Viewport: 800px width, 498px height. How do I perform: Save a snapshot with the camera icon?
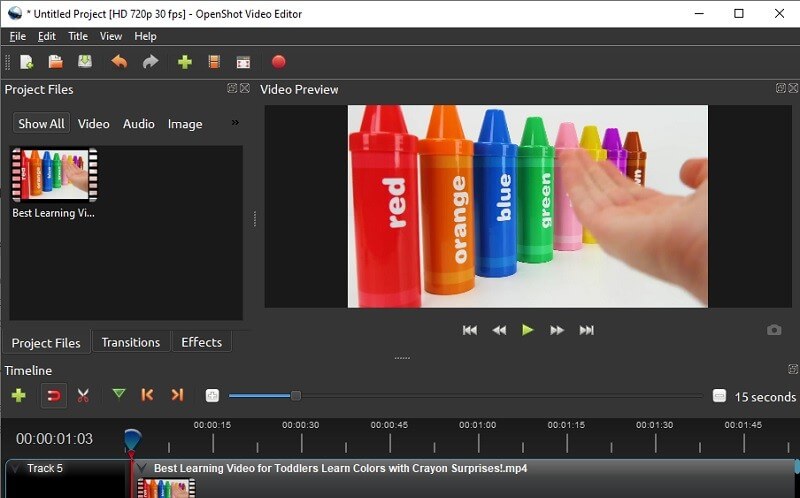pyautogui.click(x=774, y=330)
